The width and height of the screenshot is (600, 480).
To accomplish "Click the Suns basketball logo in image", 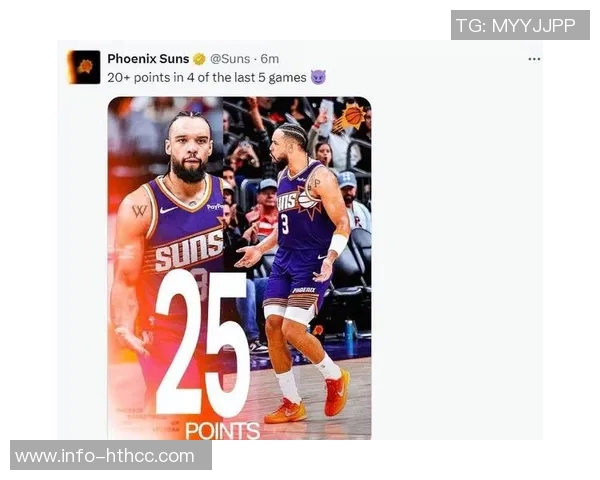I will pos(349,116).
